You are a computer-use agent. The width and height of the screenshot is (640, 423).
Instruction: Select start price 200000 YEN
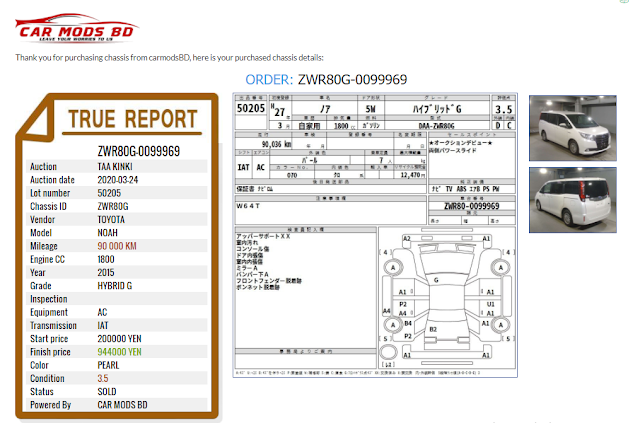point(119,339)
